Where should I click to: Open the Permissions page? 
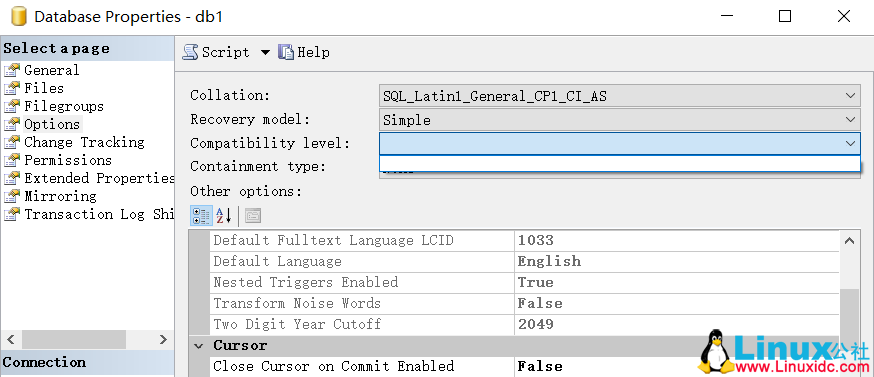pos(67,160)
